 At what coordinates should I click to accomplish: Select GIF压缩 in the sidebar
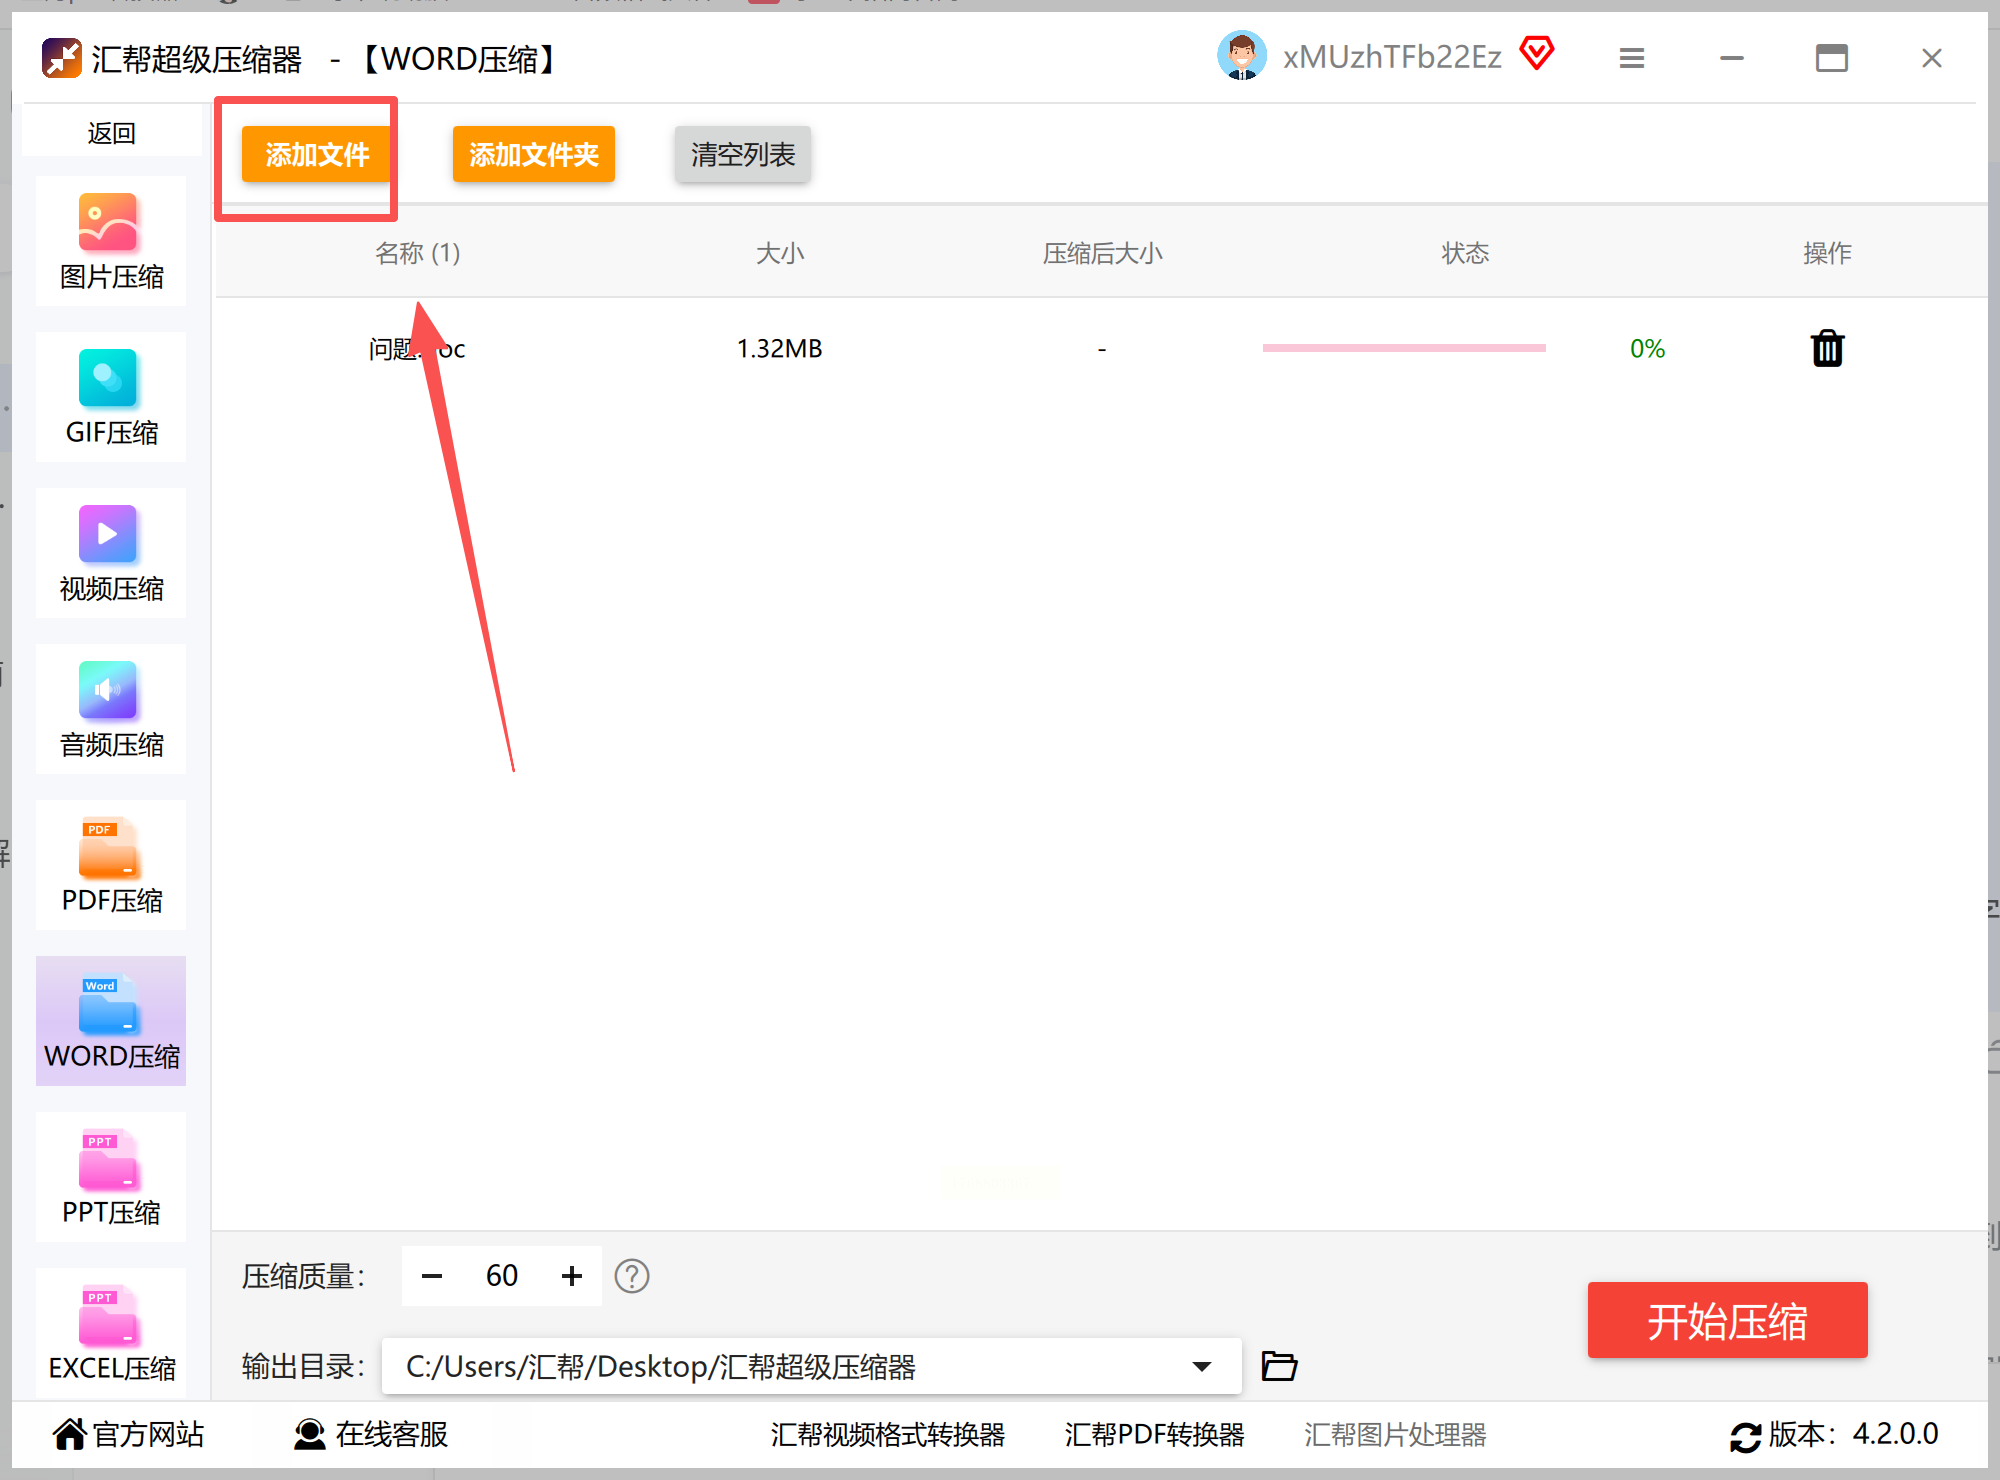point(111,397)
